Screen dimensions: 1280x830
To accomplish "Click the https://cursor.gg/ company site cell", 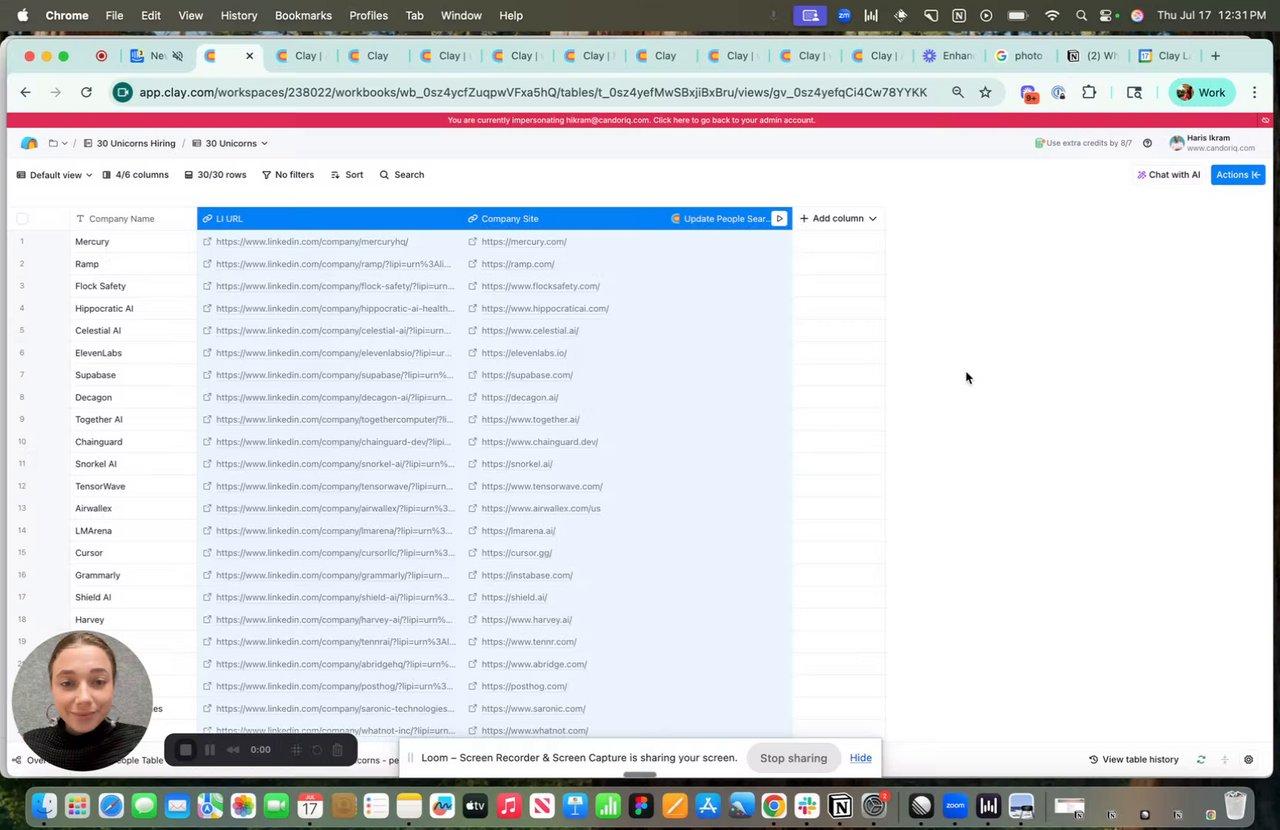I will [562, 553].
